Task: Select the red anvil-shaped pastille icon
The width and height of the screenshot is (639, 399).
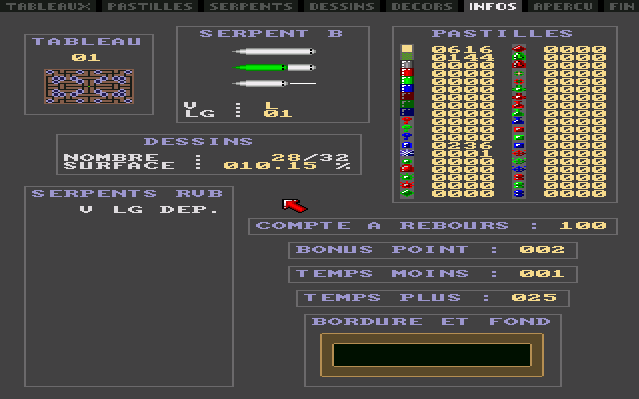Action: coord(519,104)
